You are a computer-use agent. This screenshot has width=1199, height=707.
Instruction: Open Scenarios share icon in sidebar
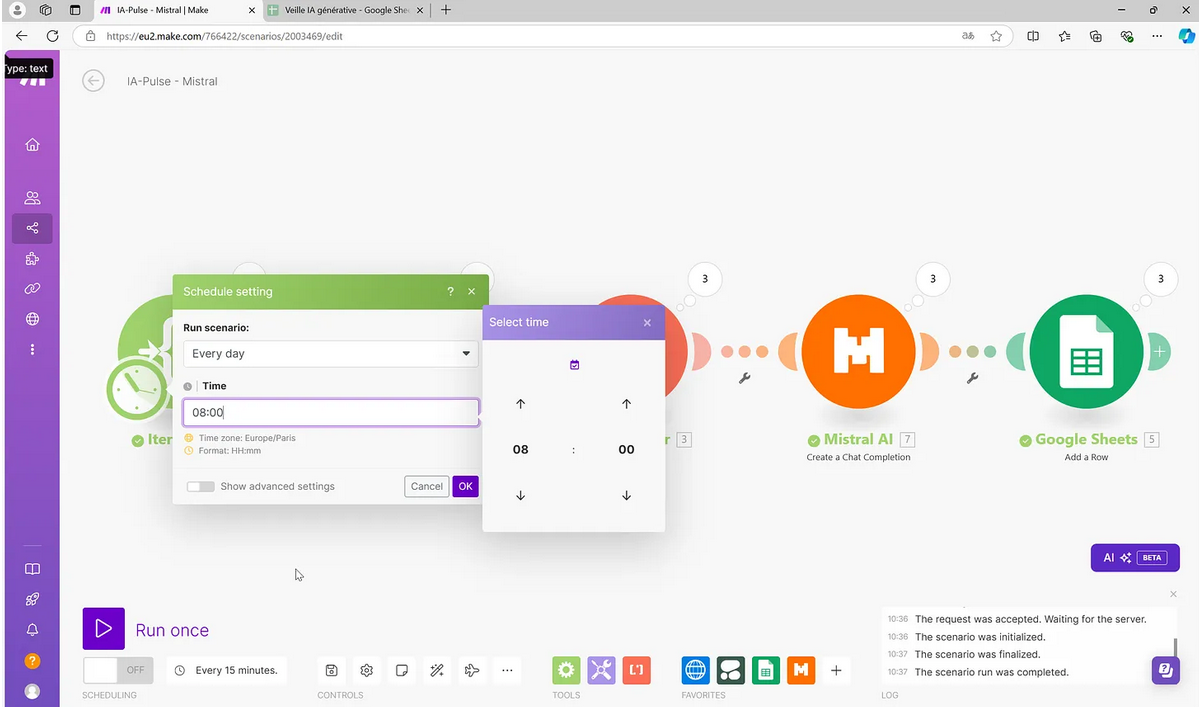[32, 228]
